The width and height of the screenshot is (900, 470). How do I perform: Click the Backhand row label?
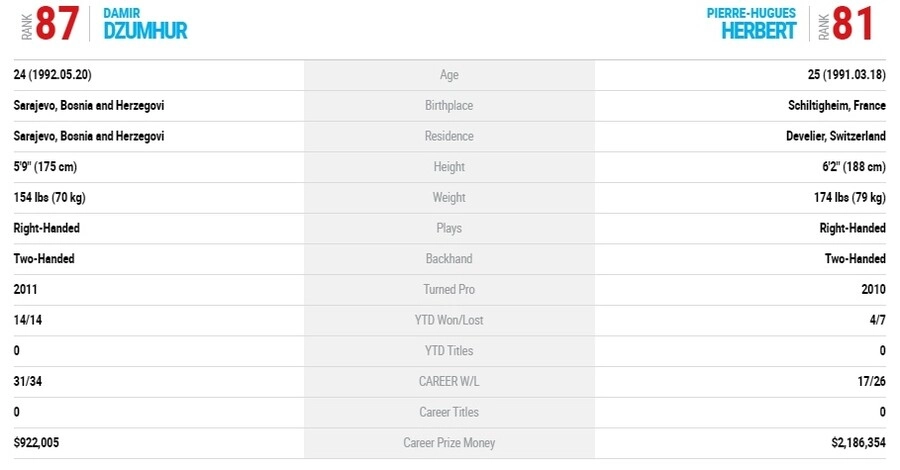pyautogui.click(x=449, y=259)
